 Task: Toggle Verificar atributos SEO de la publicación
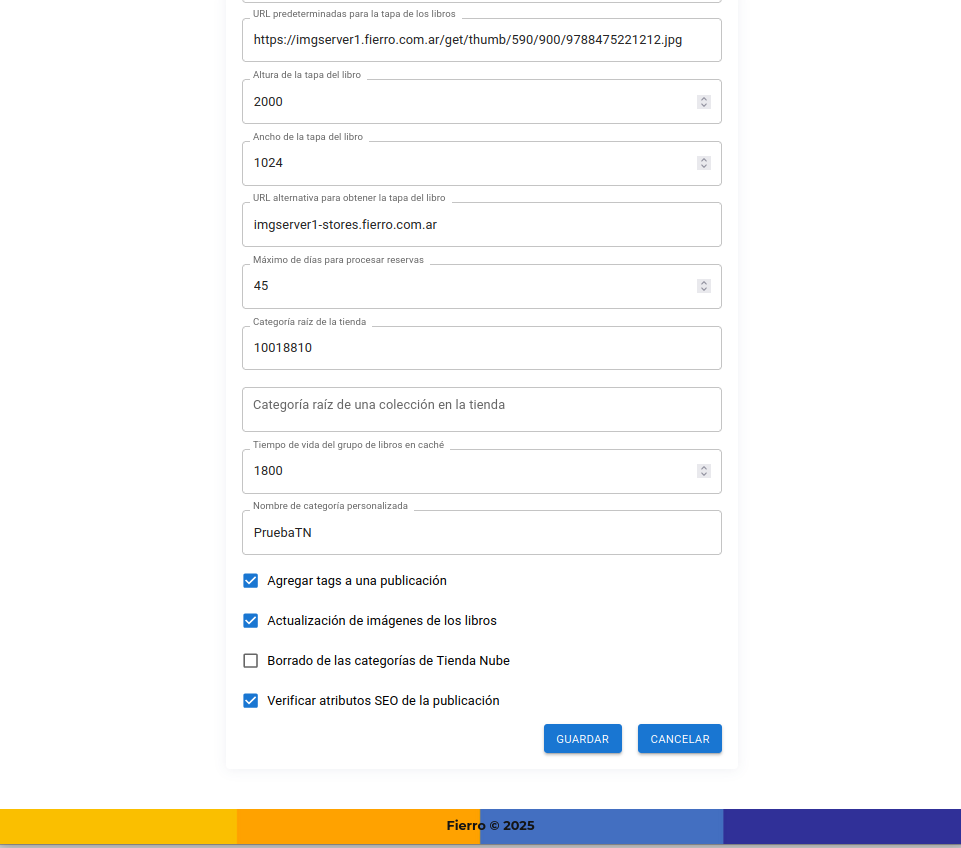click(251, 701)
